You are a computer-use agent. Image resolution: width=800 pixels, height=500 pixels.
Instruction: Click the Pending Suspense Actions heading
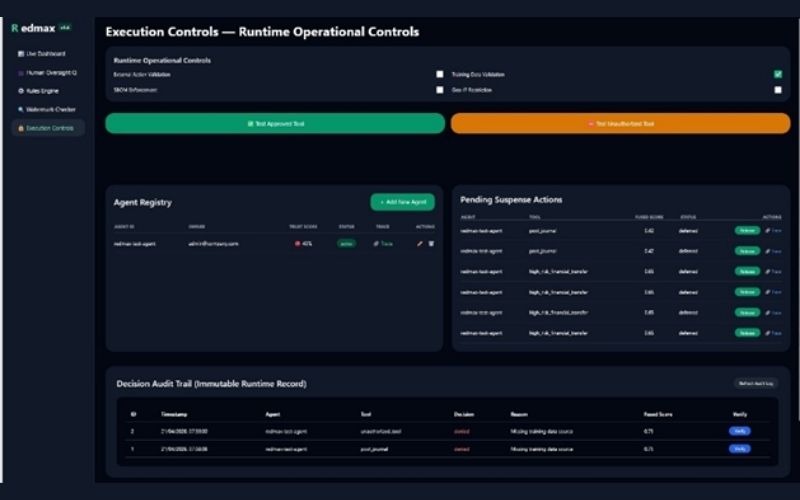coord(511,199)
